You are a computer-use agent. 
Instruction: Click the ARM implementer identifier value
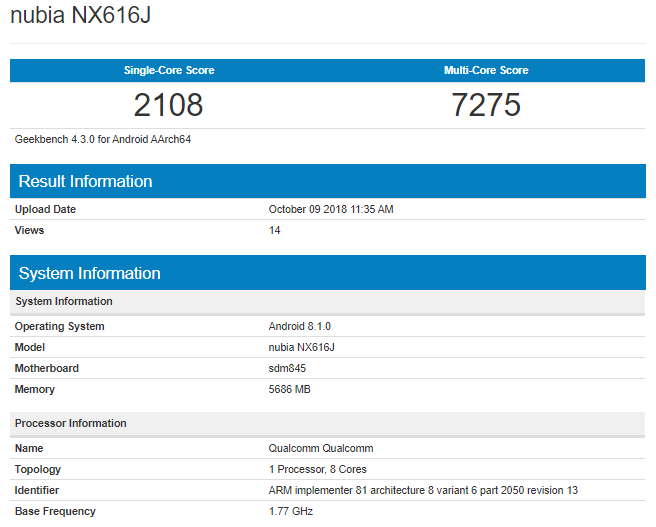(423, 491)
